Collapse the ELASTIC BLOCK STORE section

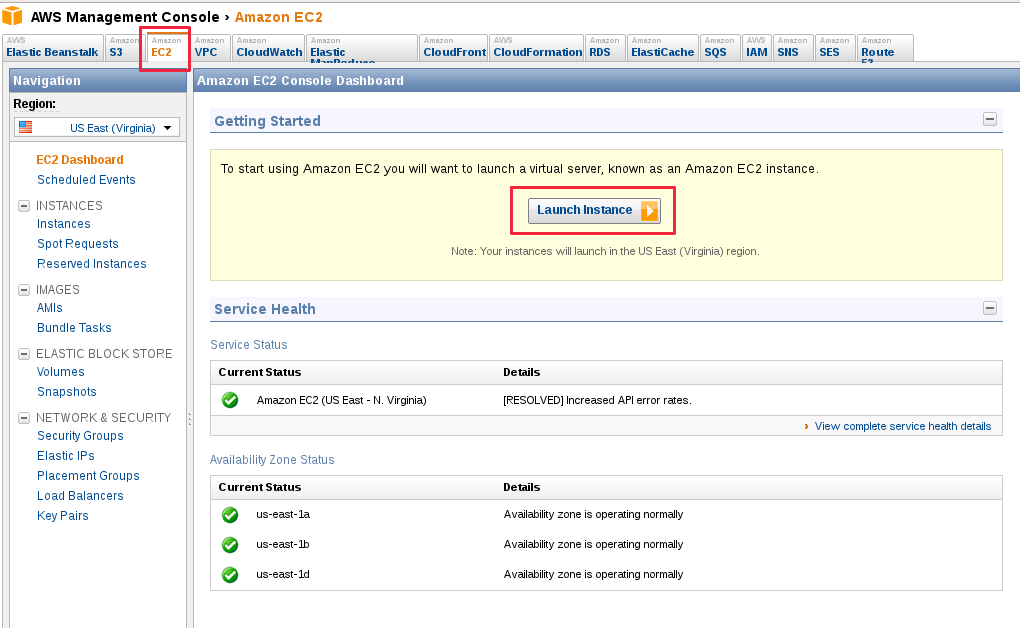[x=24, y=354]
